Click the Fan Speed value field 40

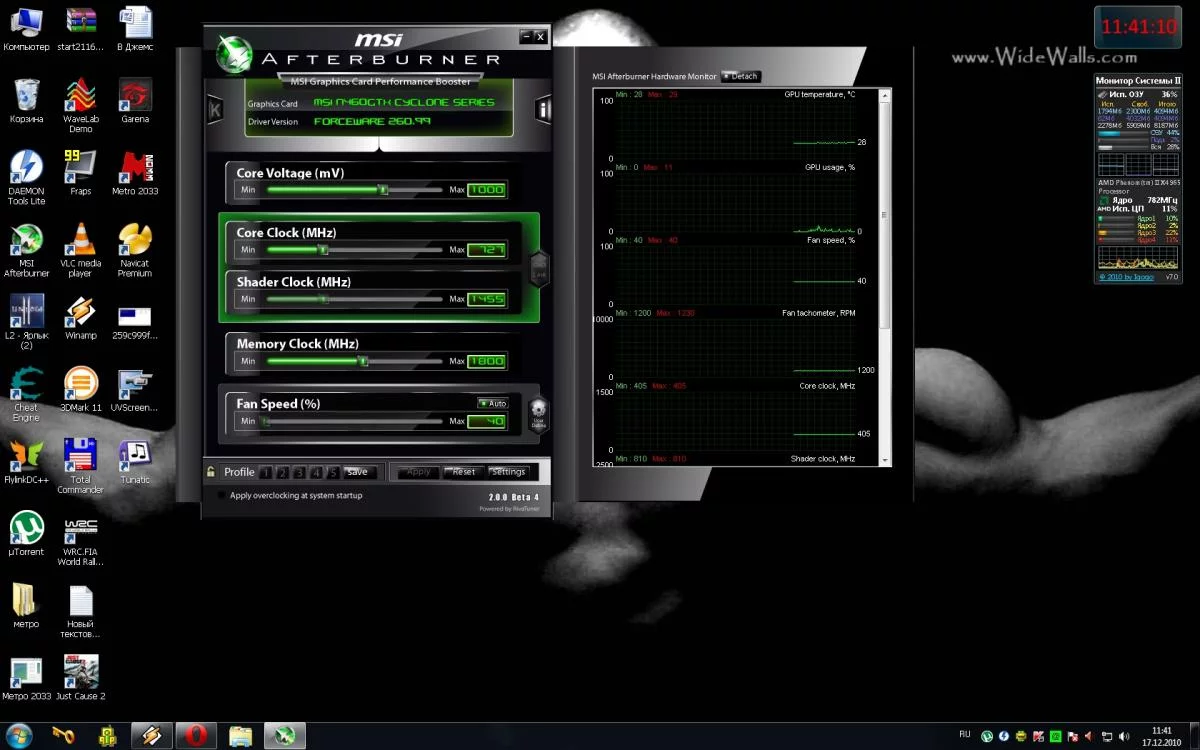tap(487, 422)
